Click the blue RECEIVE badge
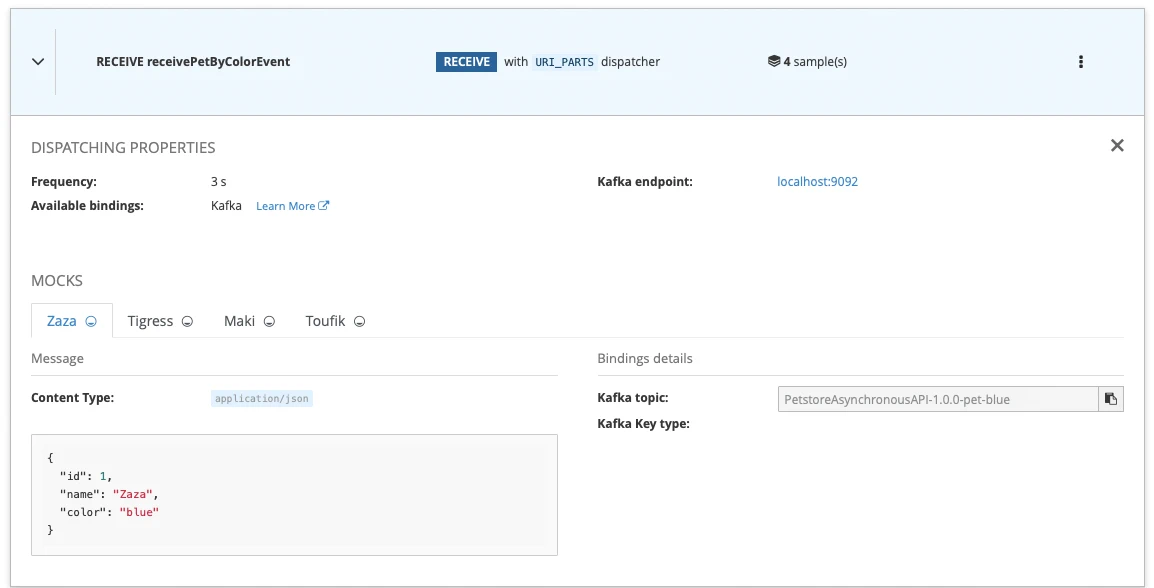 click(x=466, y=62)
